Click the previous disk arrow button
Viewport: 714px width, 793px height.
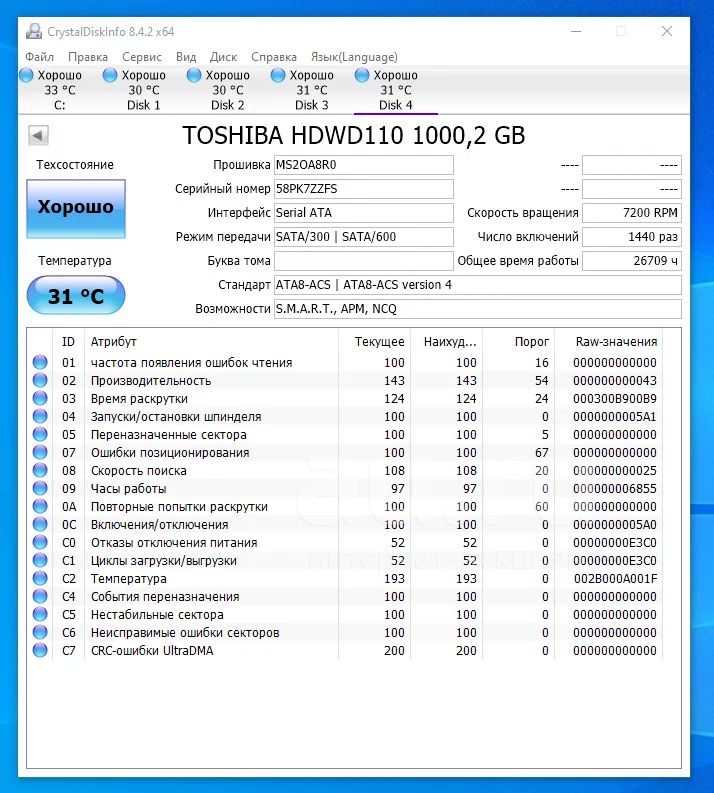pos(38,136)
